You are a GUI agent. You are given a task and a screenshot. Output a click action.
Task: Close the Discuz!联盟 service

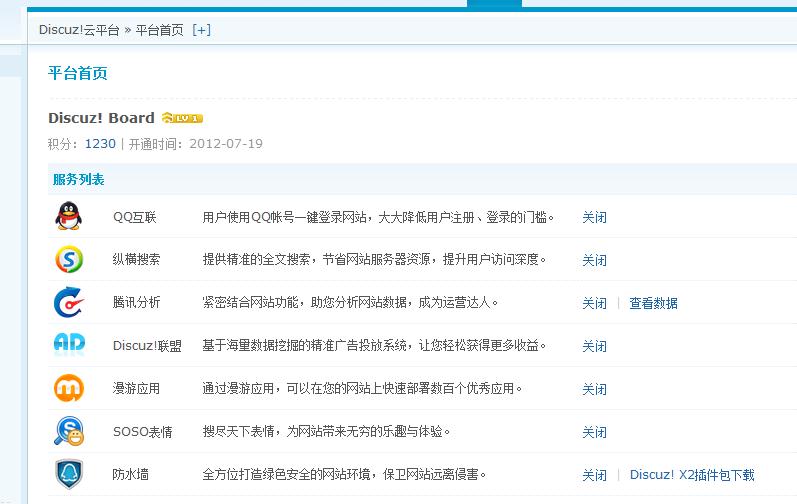pos(594,346)
